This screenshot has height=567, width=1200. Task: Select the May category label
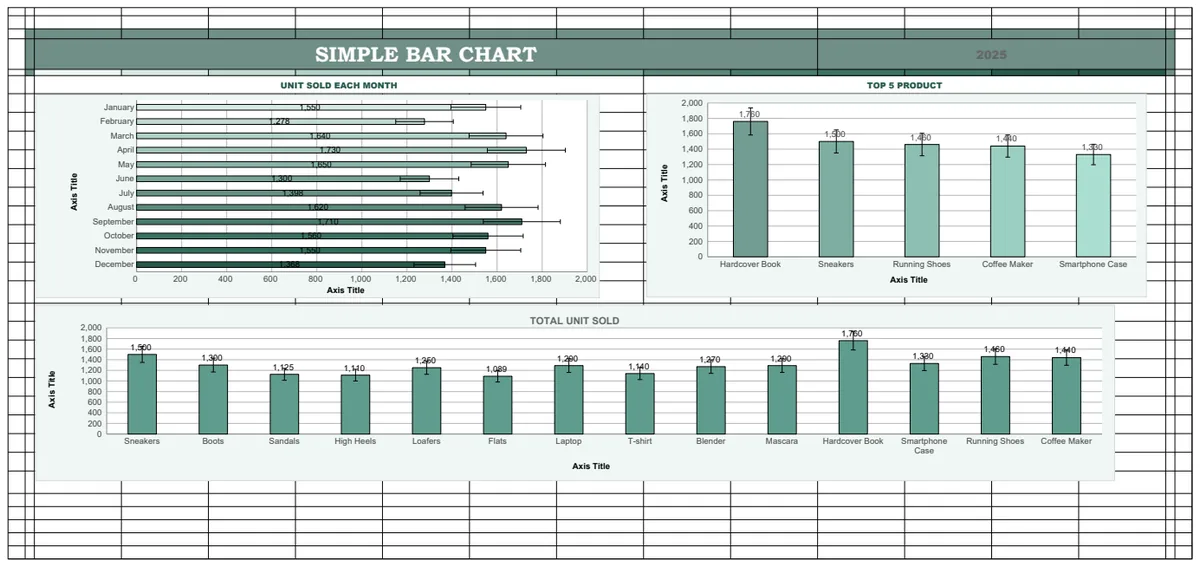[126, 164]
